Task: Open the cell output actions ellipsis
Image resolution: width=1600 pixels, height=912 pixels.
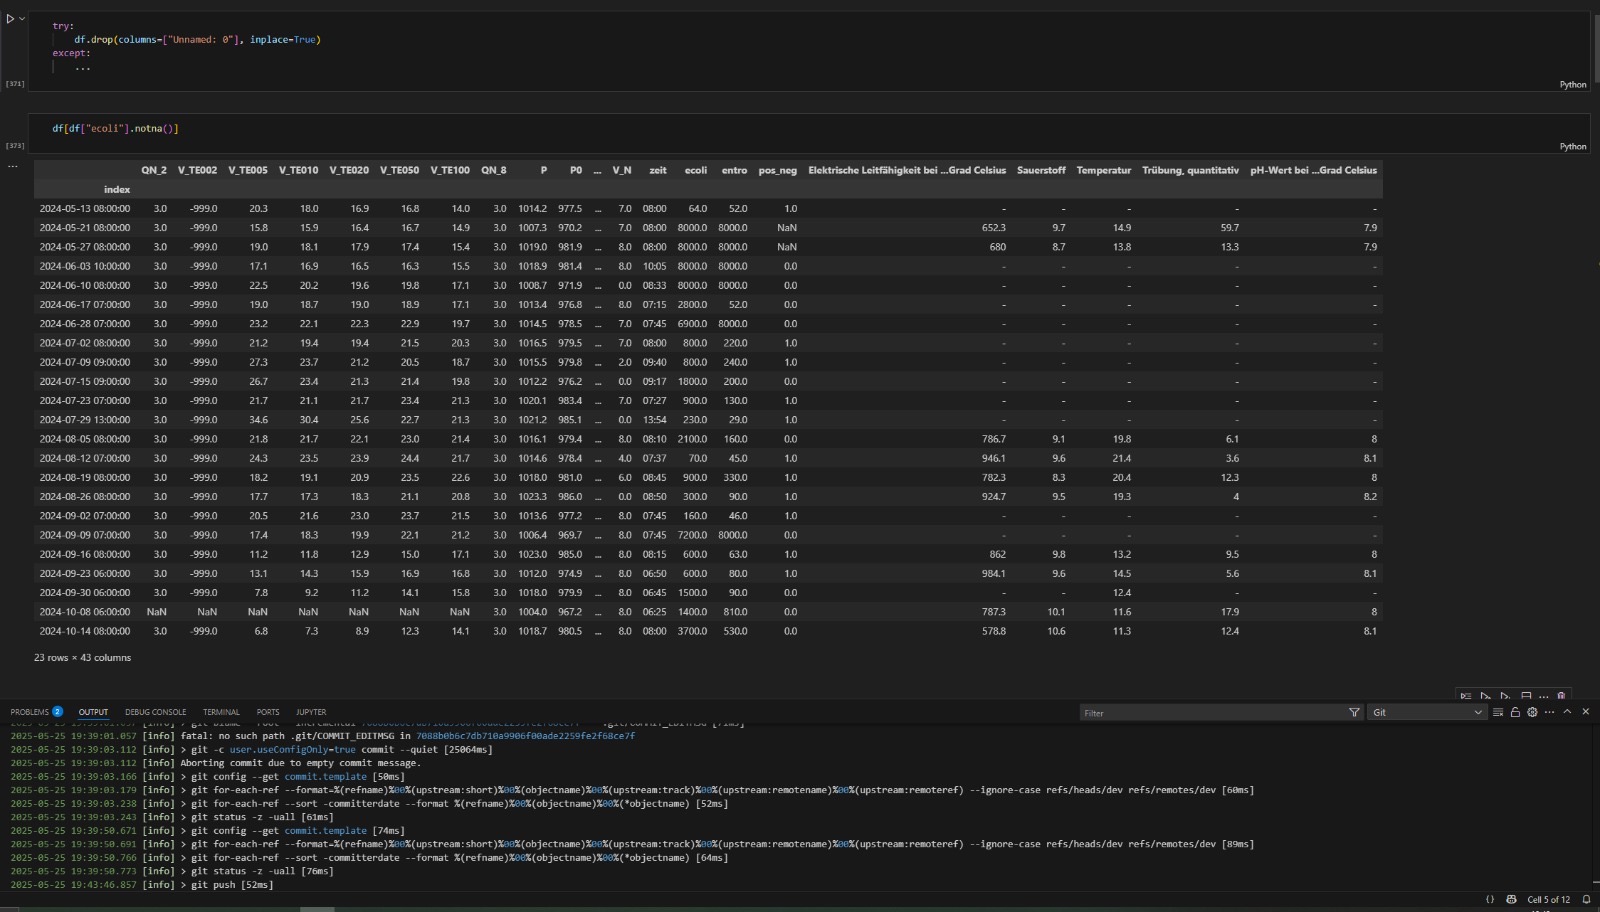Action: pyautogui.click(x=12, y=166)
